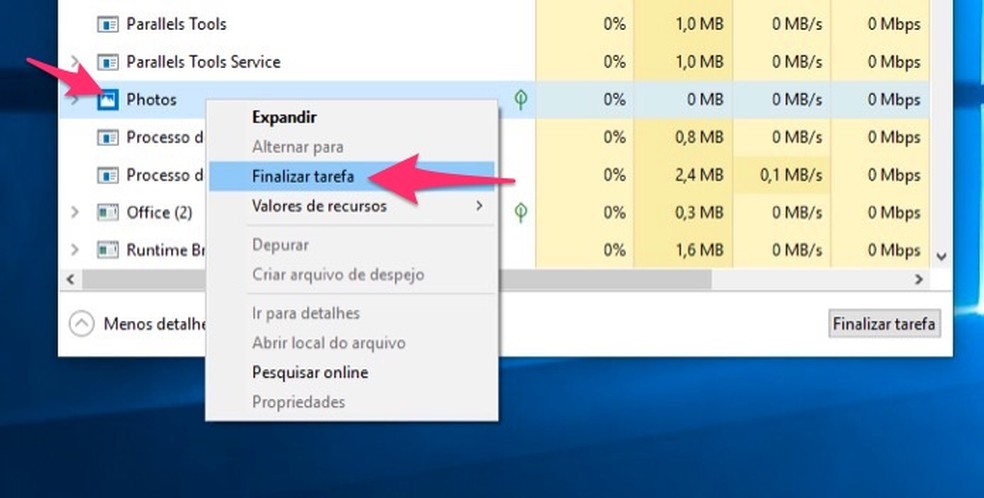The height and width of the screenshot is (498, 984).
Task: Click the vertical scrollbar down arrow
Action: tap(941, 256)
